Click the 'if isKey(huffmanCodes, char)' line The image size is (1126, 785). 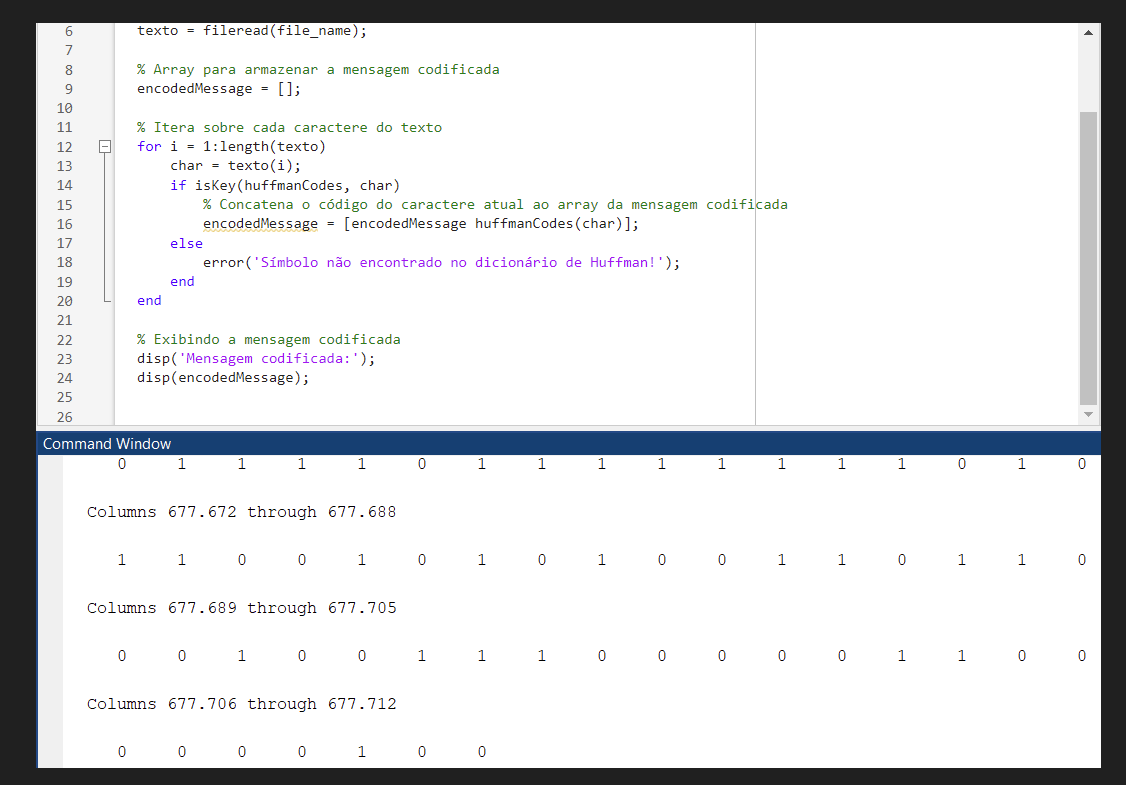tap(284, 185)
